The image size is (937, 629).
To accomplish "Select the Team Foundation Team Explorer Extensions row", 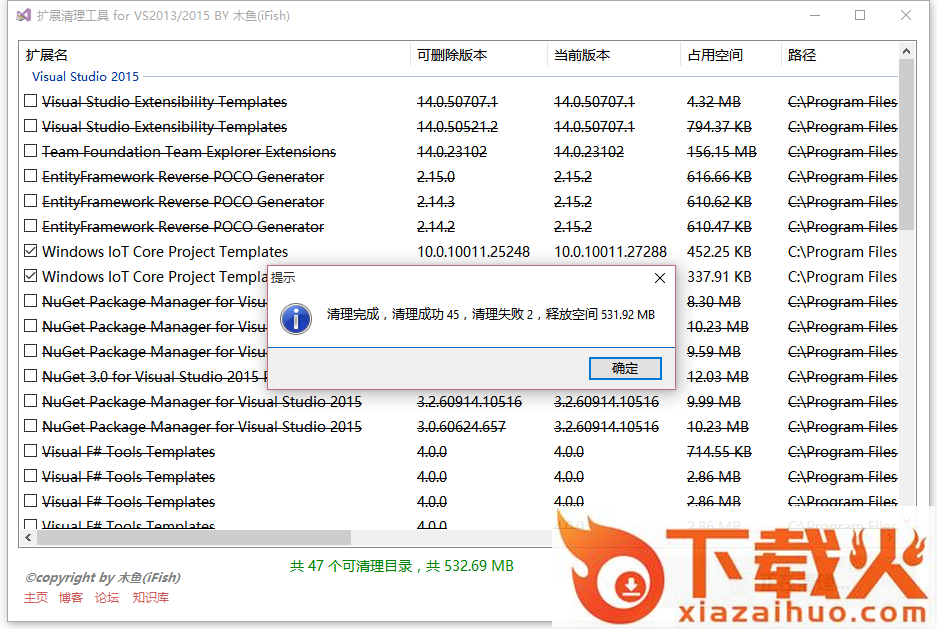I will (459, 152).
